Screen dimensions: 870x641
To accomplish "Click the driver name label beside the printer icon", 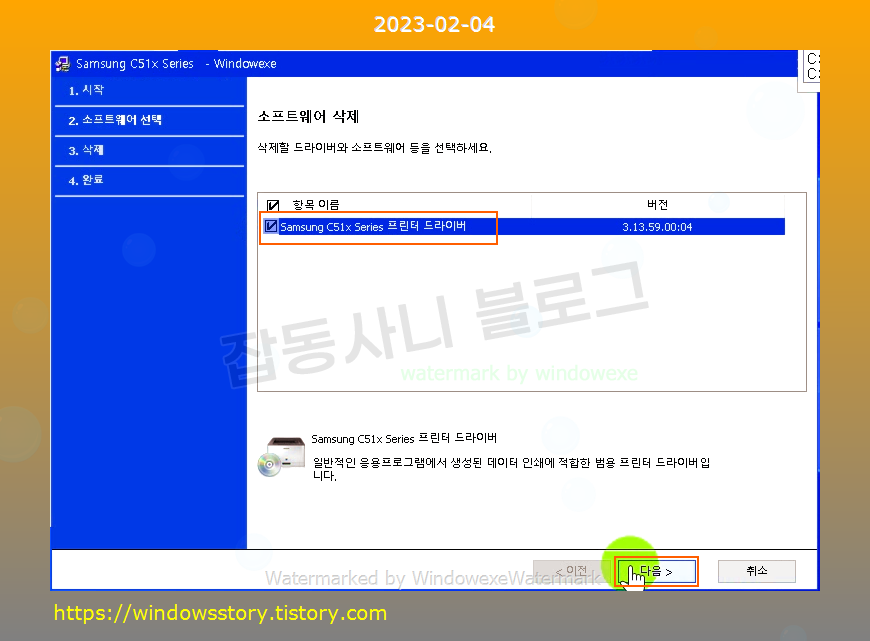I will tap(404, 438).
